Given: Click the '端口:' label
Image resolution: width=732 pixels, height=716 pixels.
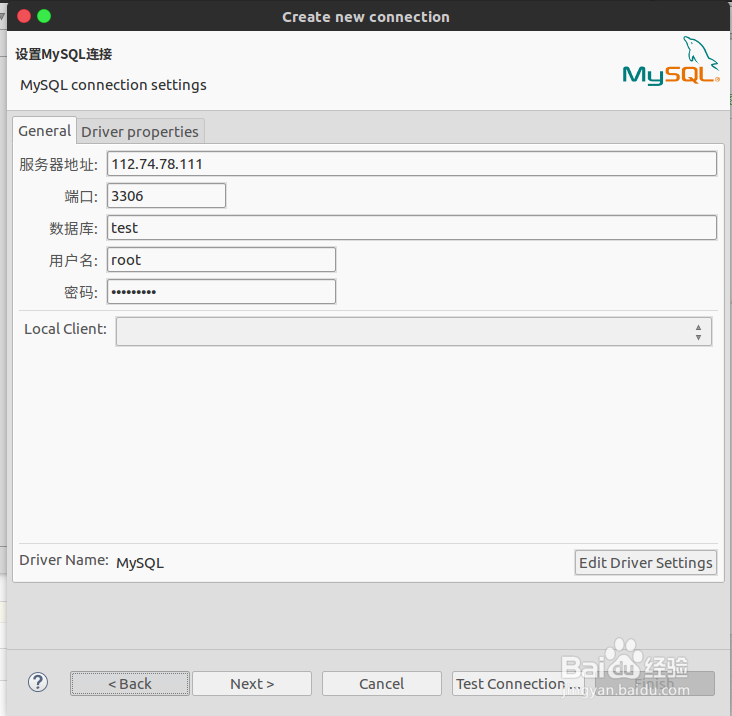Looking at the screenshot, I should [81, 197].
